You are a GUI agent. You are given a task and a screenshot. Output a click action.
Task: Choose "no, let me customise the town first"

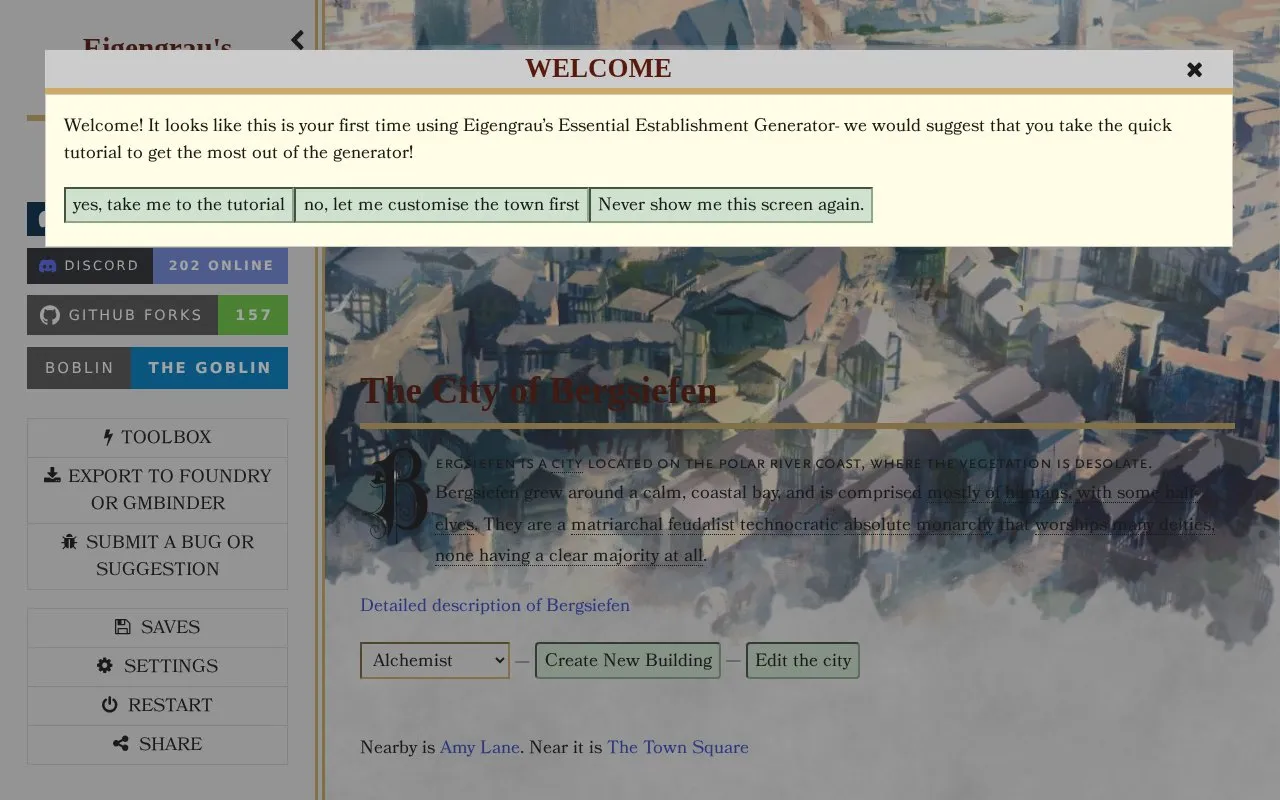click(x=442, y=205)
